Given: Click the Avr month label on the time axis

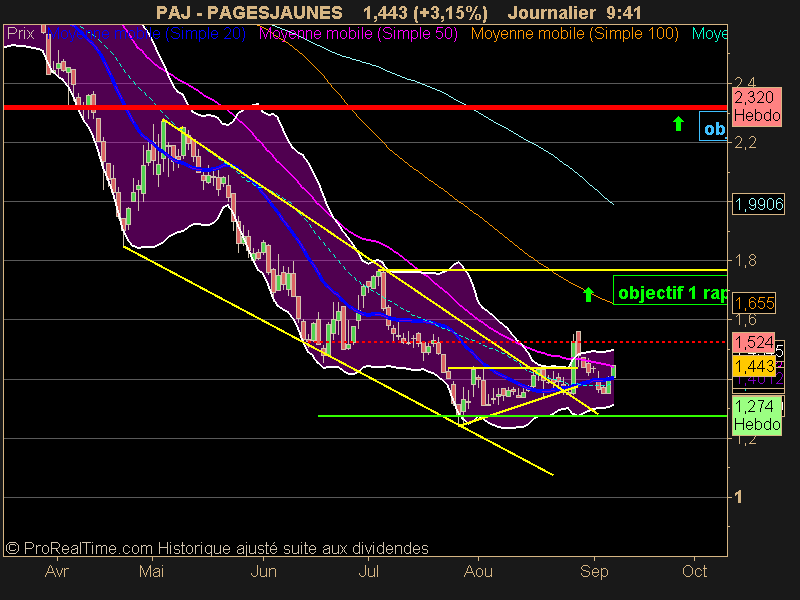Looking at the screenshot, I should click(x=56, y=571).
